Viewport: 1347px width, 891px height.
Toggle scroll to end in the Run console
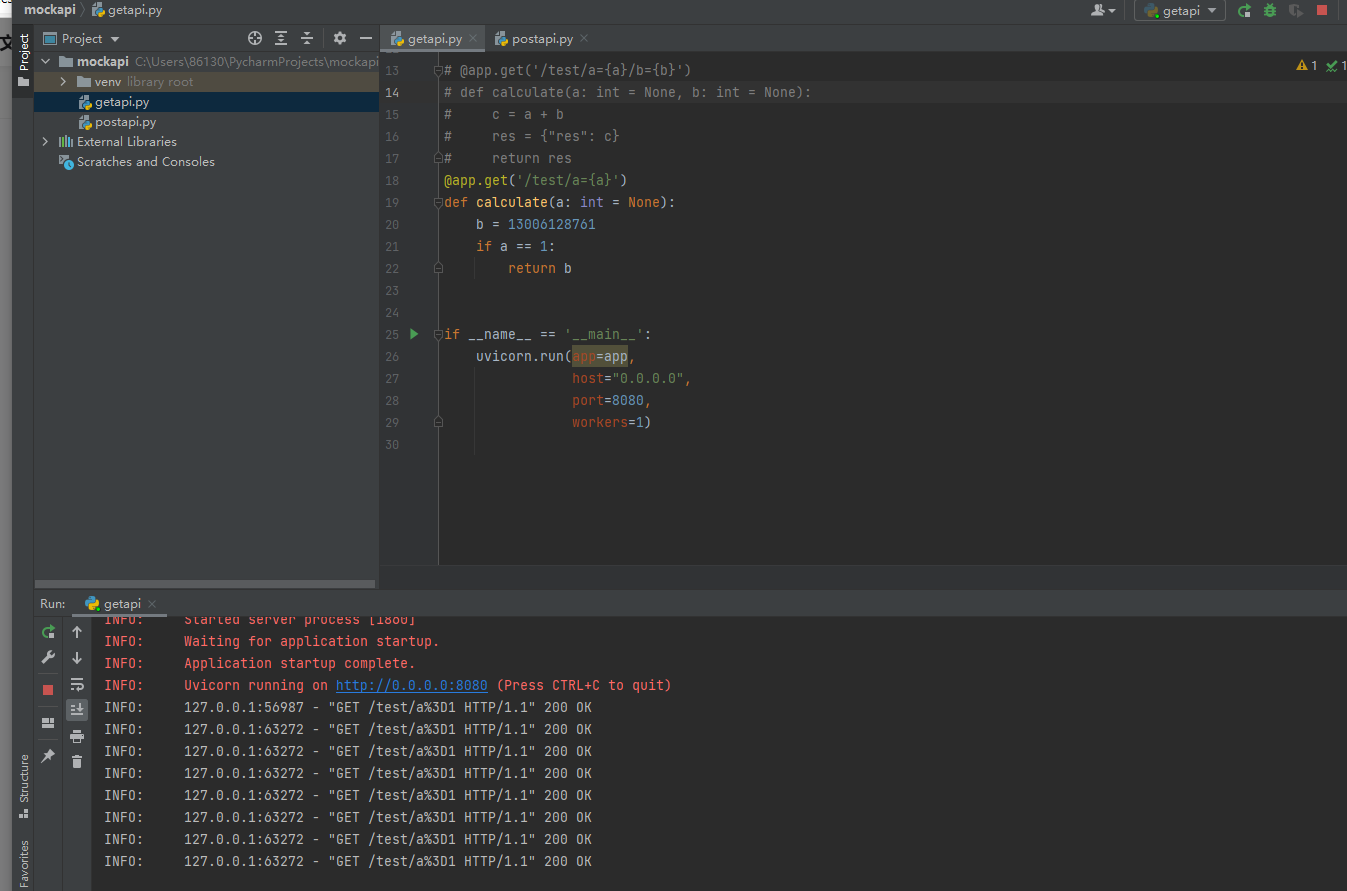(x=77, y=710)
